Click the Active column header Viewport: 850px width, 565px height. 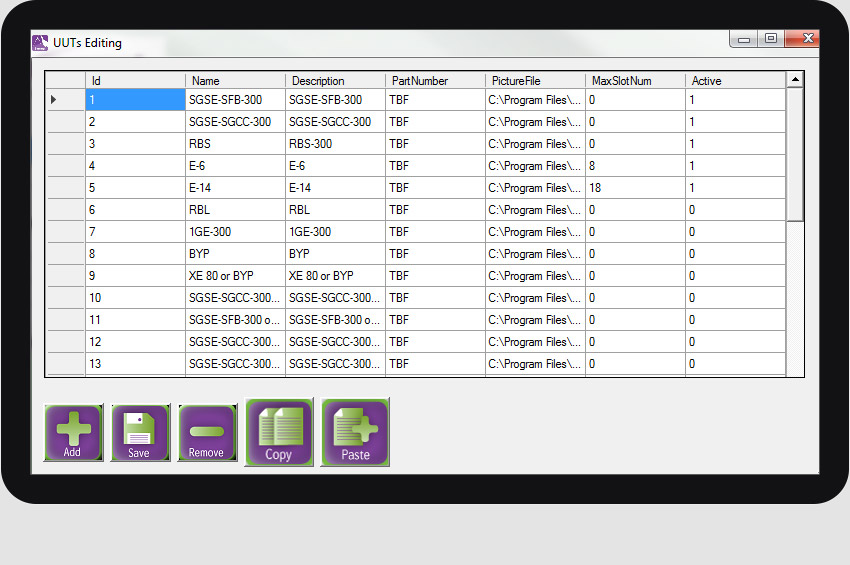click(x=735, y=81)
